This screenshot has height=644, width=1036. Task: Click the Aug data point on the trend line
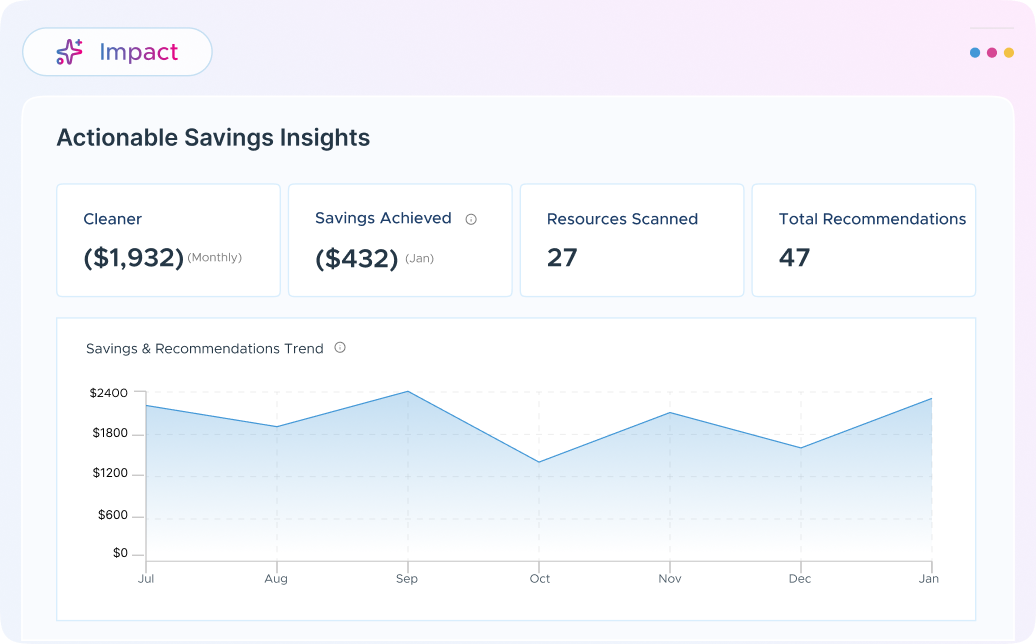point(276,427)
